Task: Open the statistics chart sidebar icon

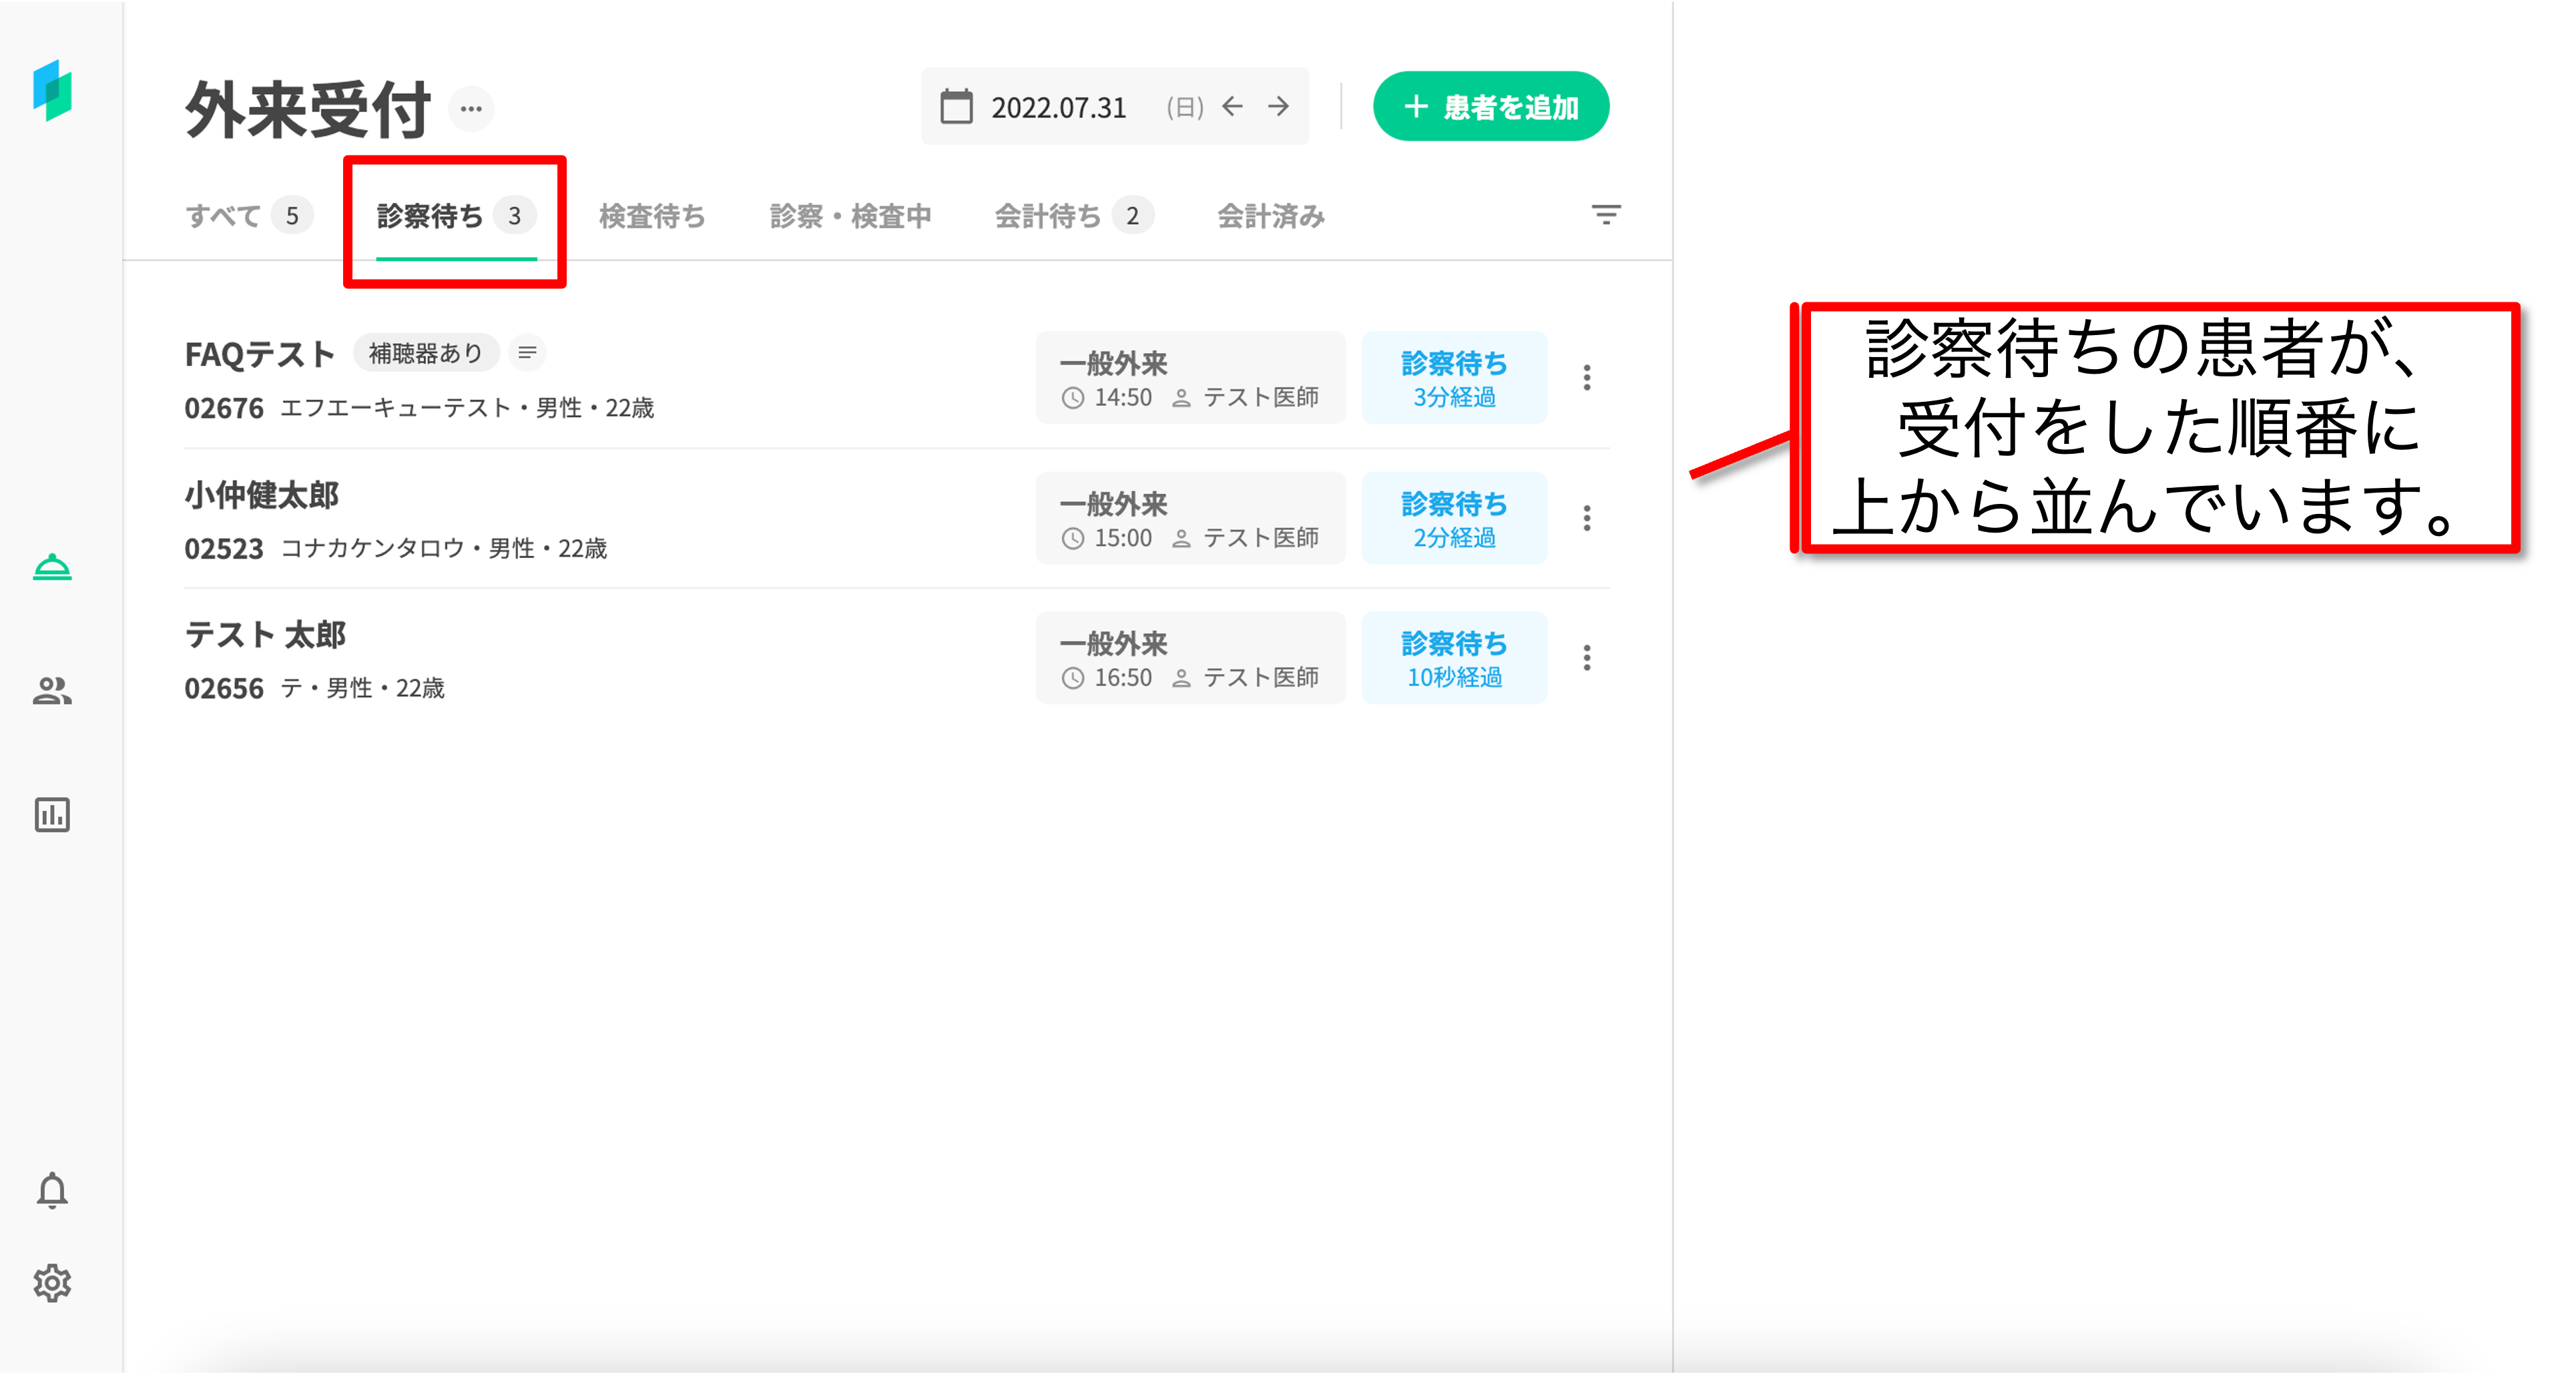Action: pos(52,814)
